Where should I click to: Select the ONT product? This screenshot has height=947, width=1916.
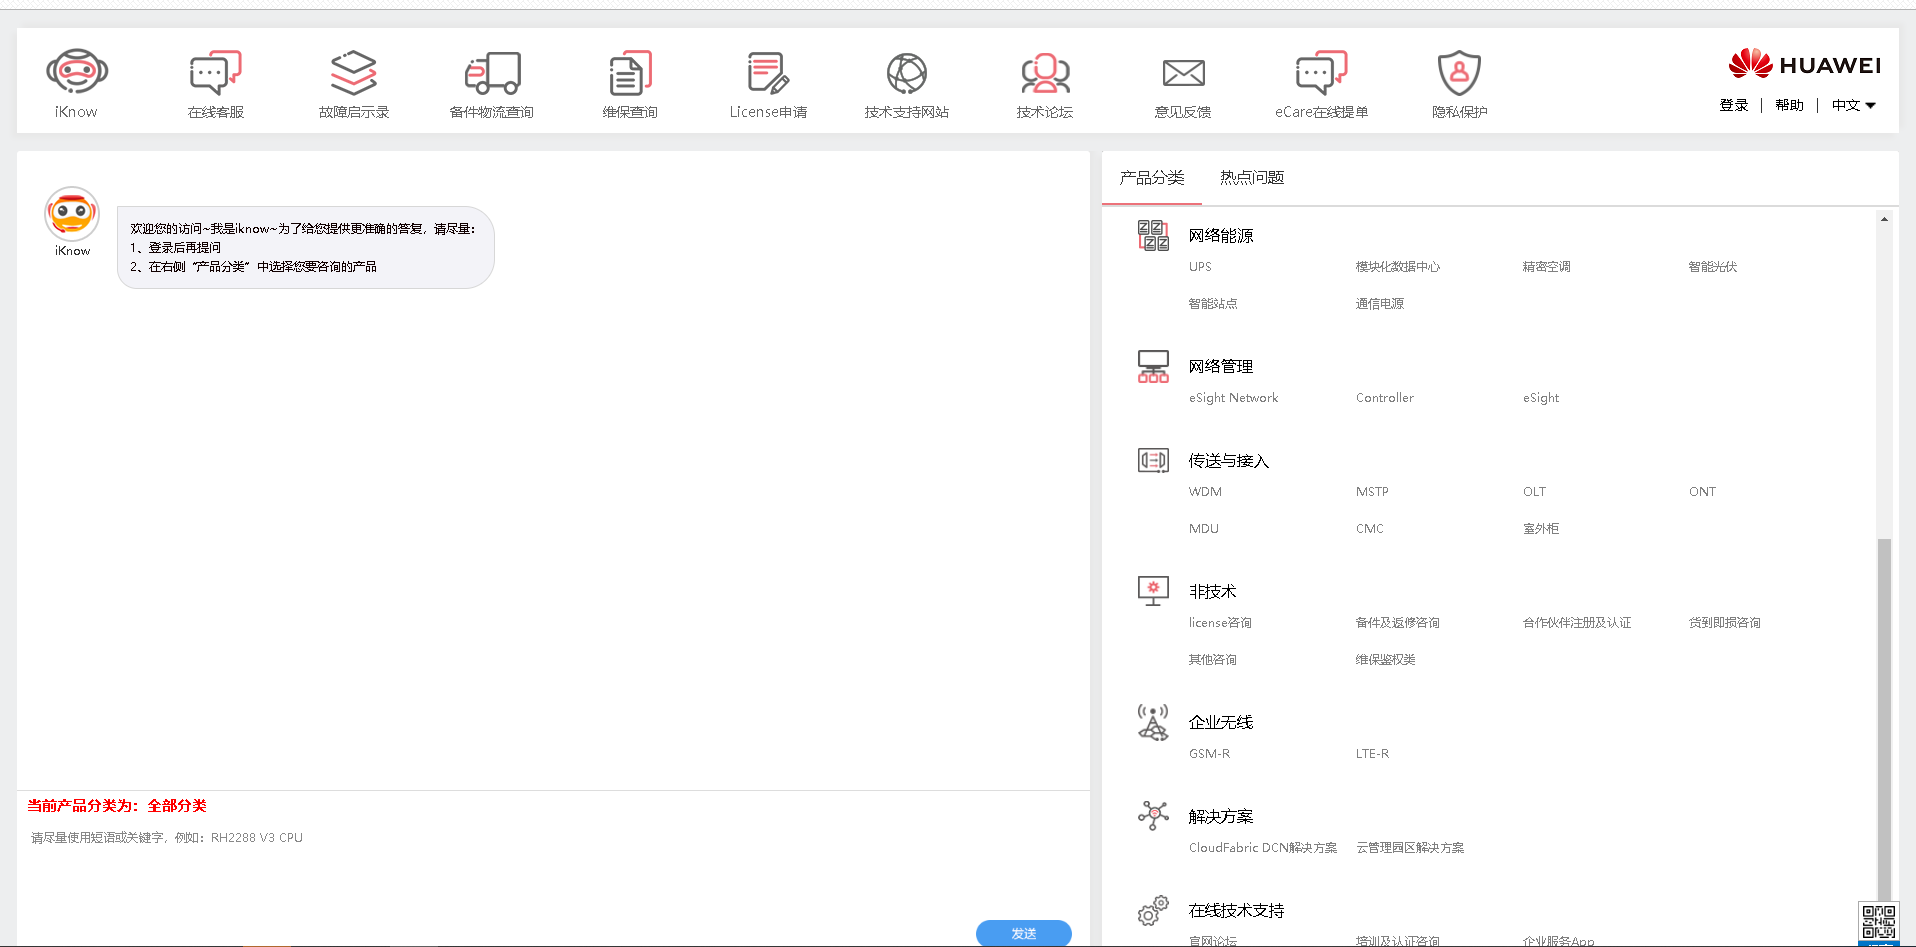point(1702,492)
